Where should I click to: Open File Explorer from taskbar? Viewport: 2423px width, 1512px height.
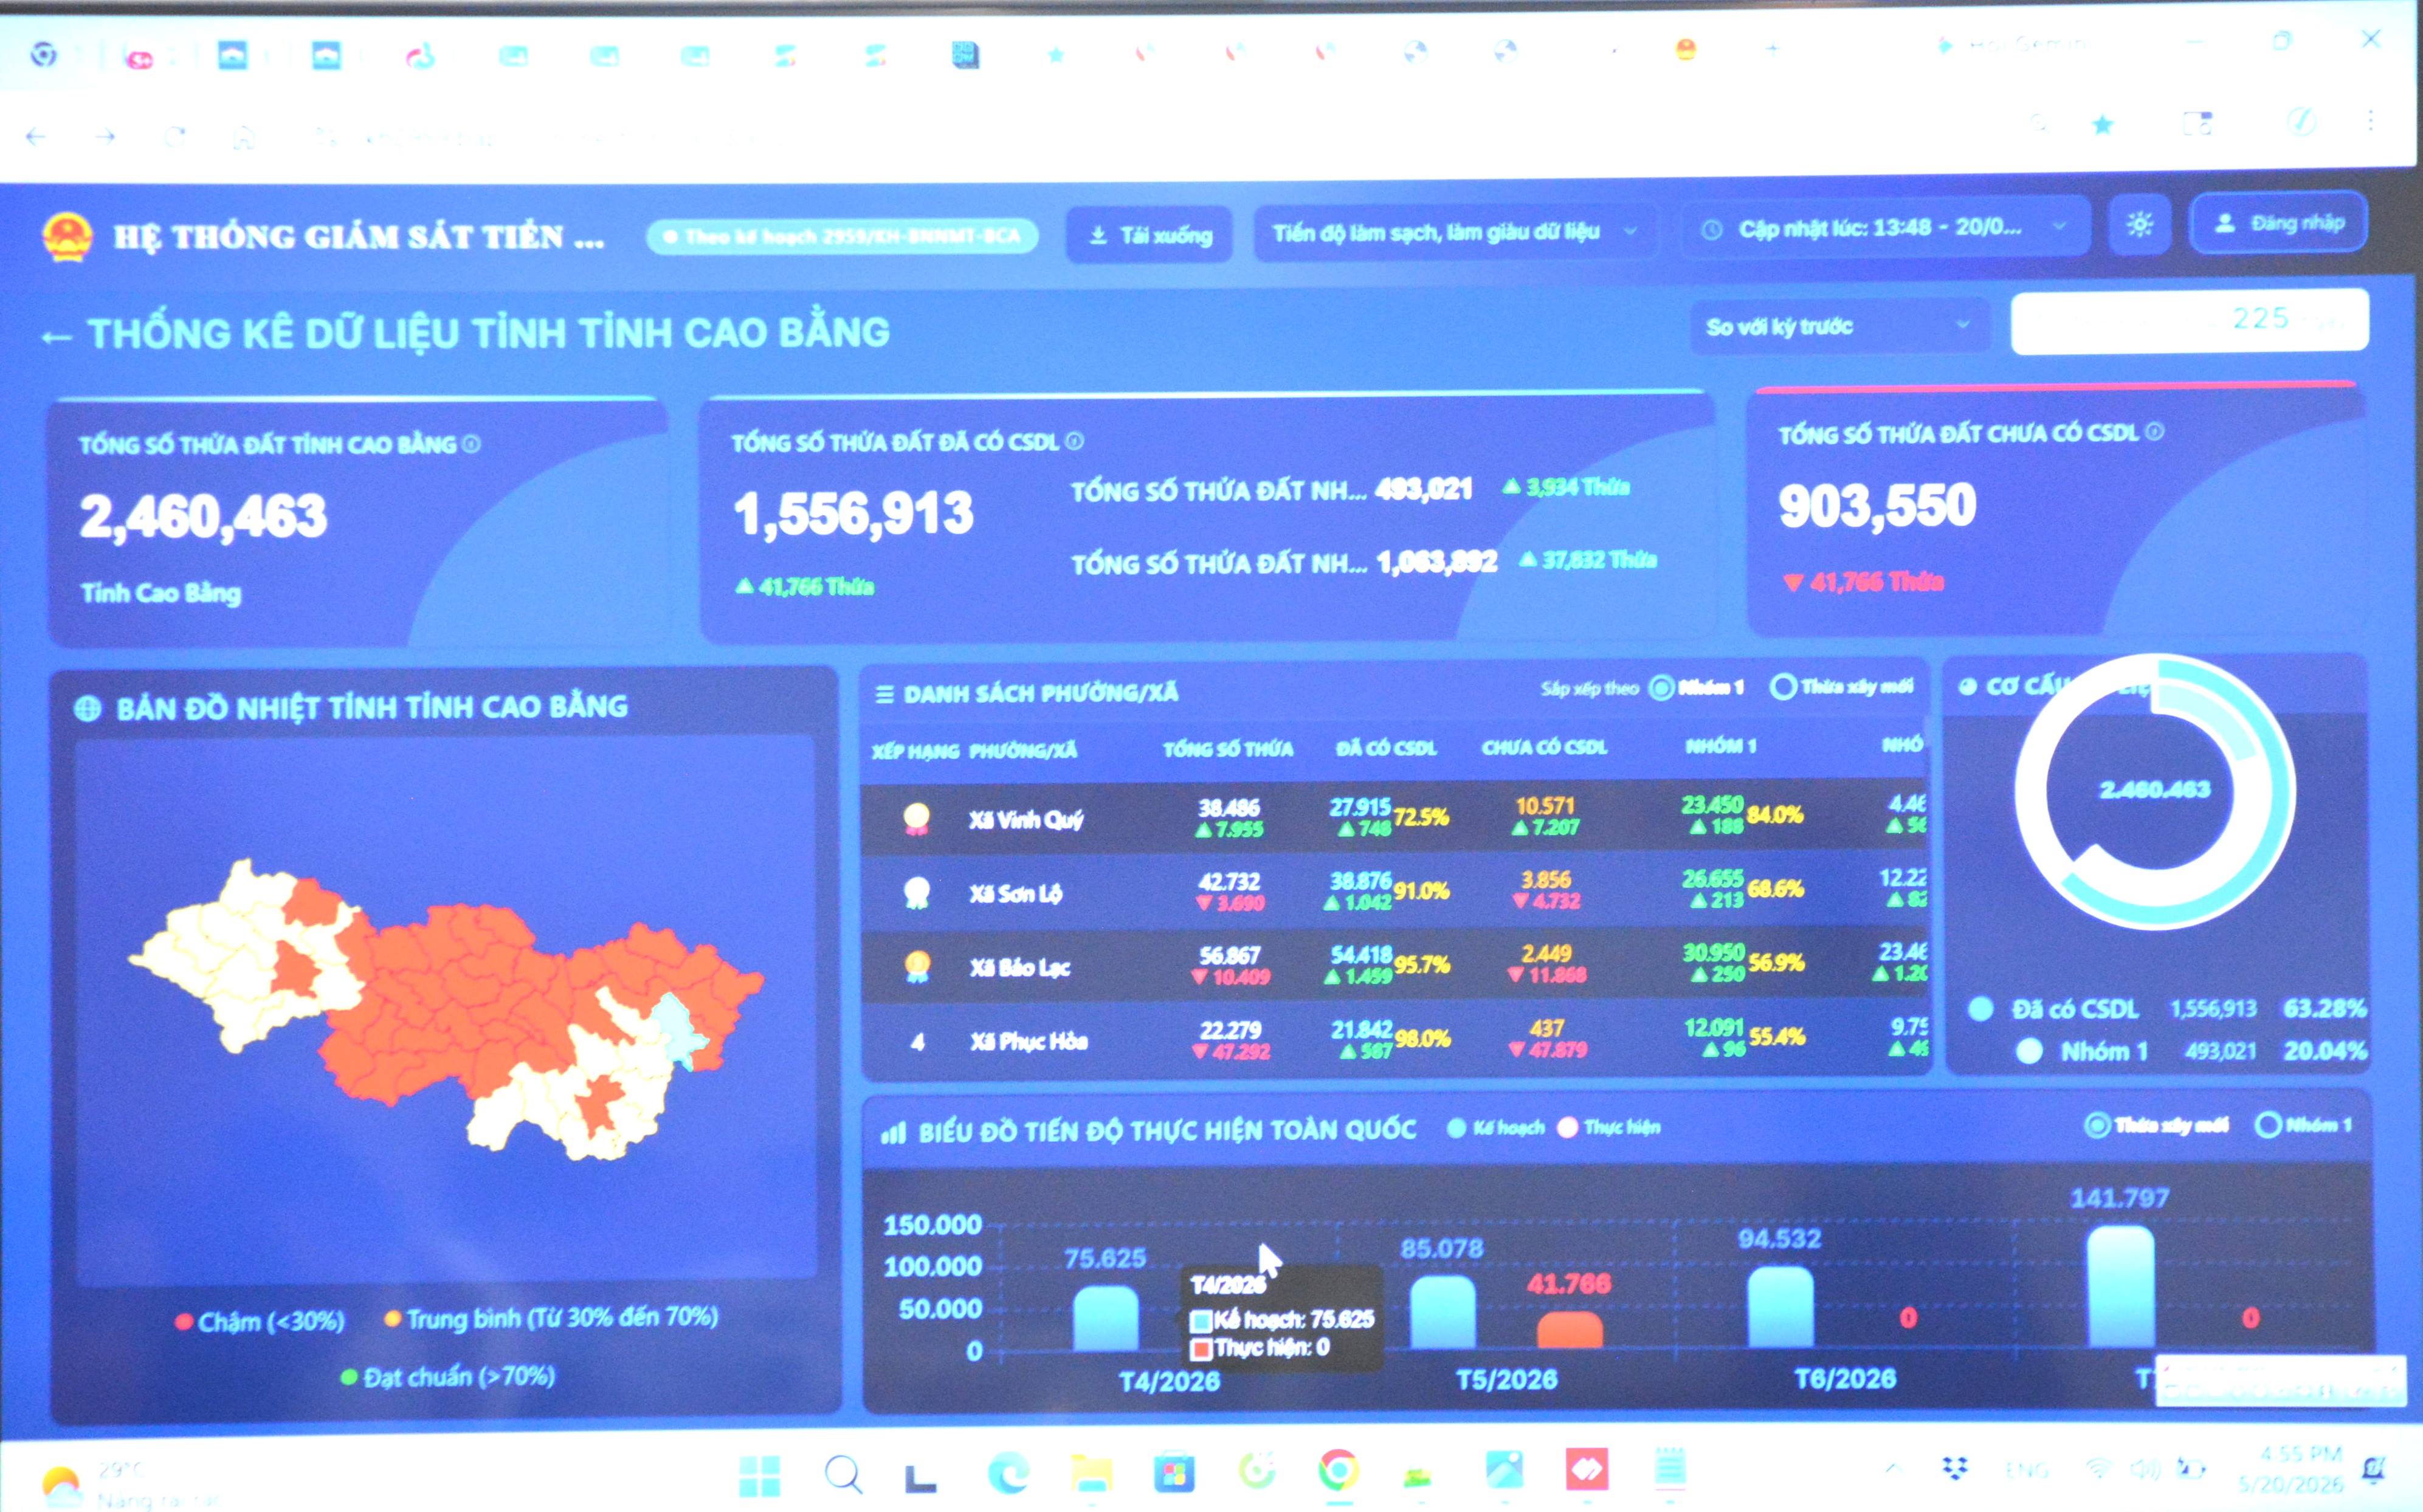click(1091, 1473)
